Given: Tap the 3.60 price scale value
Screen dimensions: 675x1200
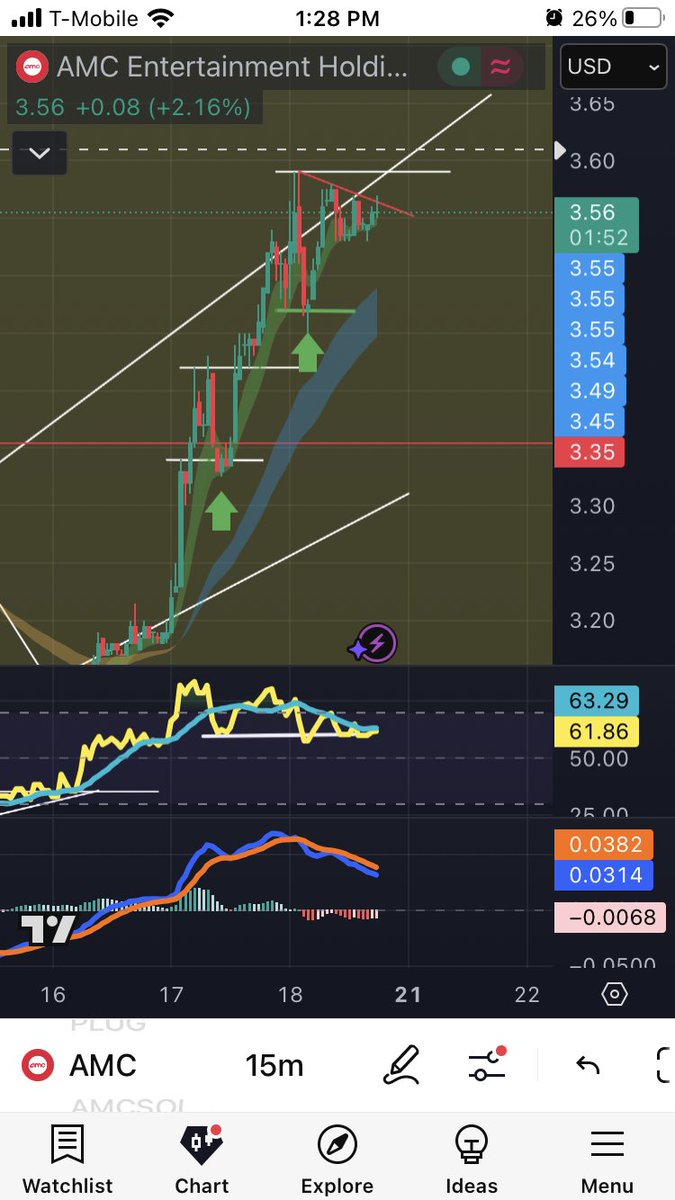Looking at the screenshot, I should pos(592,161).
